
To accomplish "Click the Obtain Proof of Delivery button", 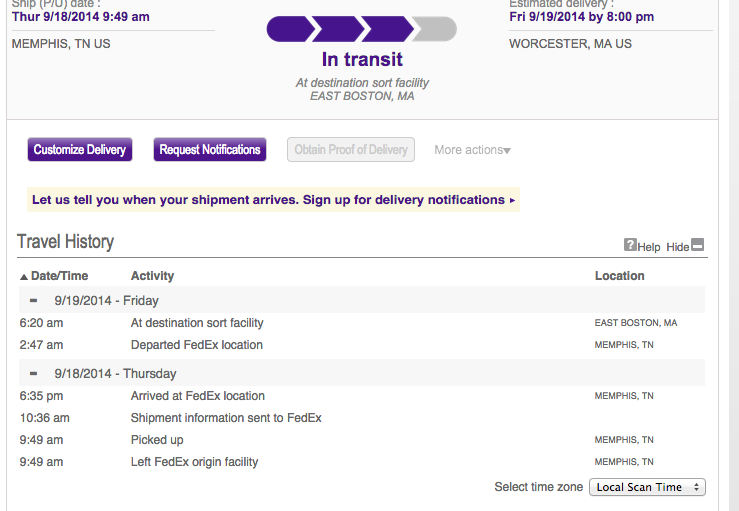I will [351, 149].
